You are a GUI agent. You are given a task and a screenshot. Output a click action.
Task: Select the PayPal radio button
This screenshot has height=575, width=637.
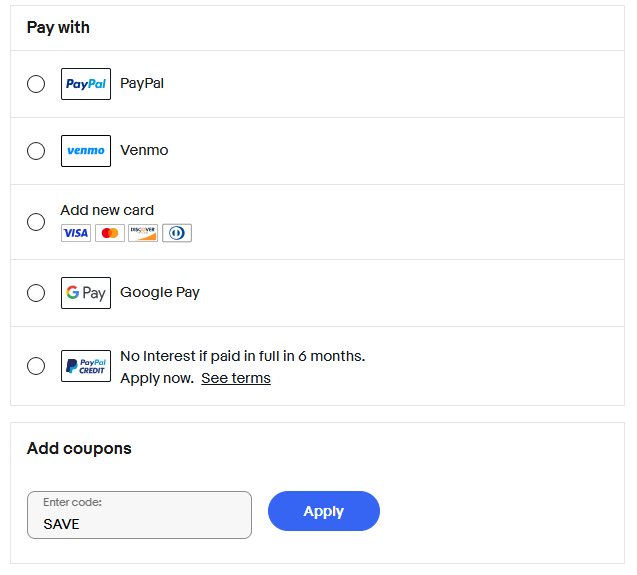pyautogui.click(x=36, y=84)
